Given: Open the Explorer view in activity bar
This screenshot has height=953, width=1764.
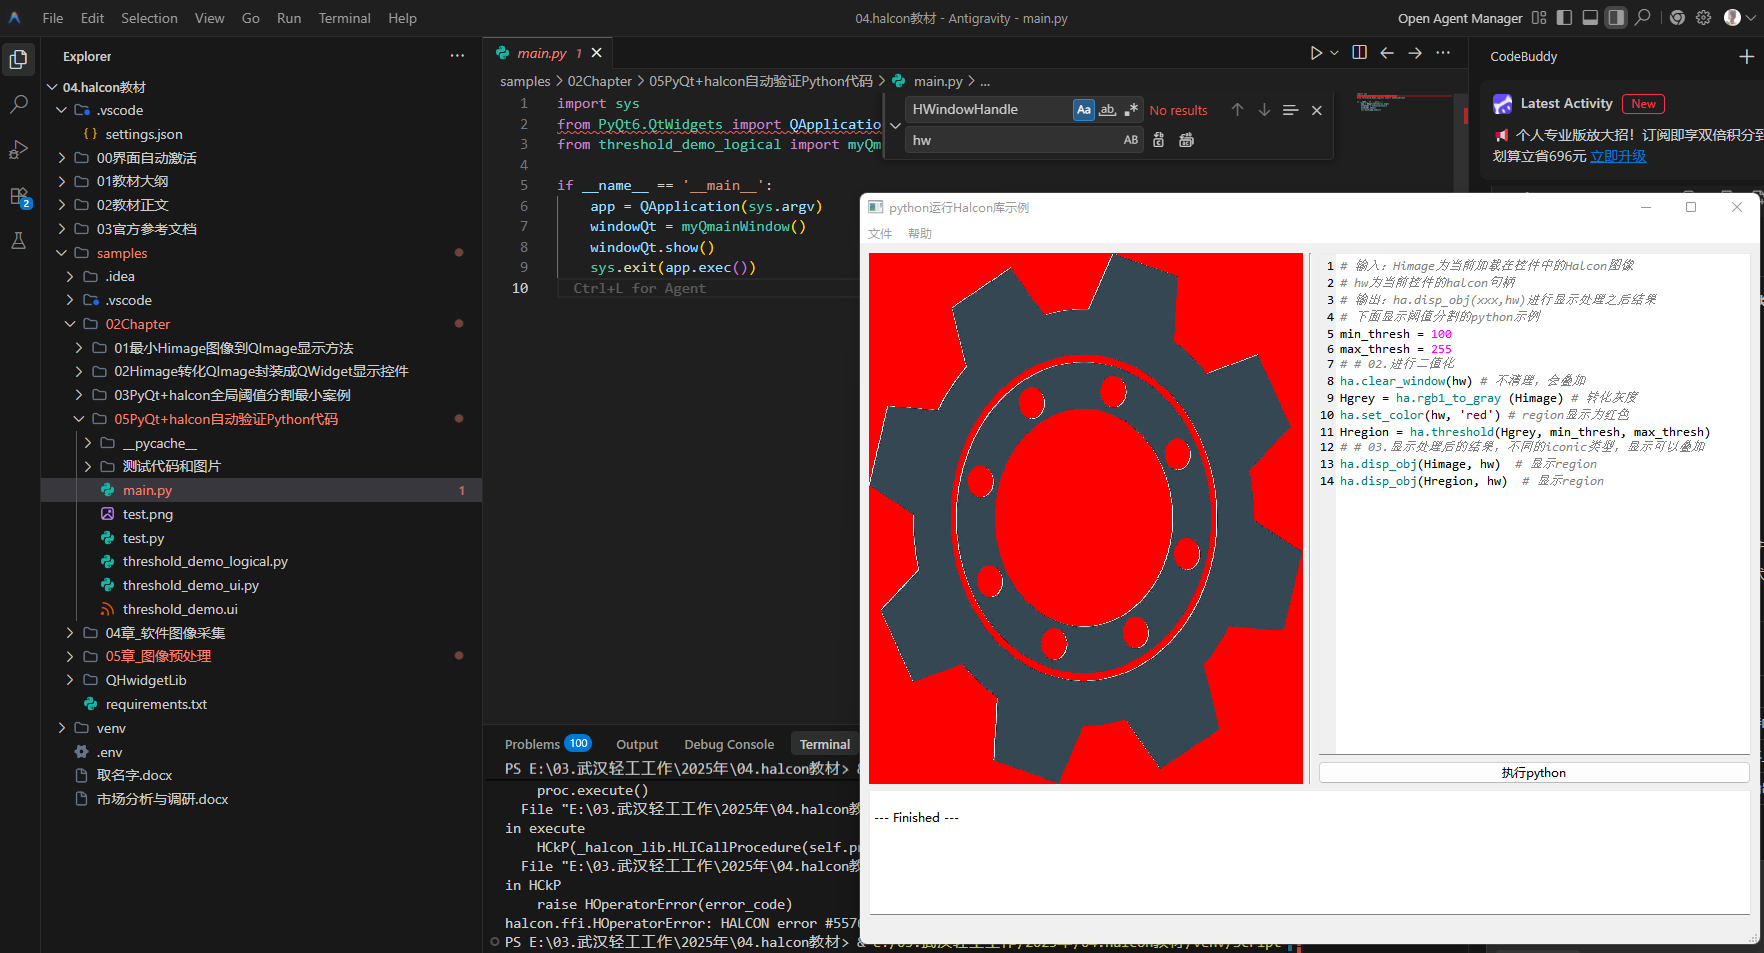Looking at the screenshot, I should click(x=18, y=60).
